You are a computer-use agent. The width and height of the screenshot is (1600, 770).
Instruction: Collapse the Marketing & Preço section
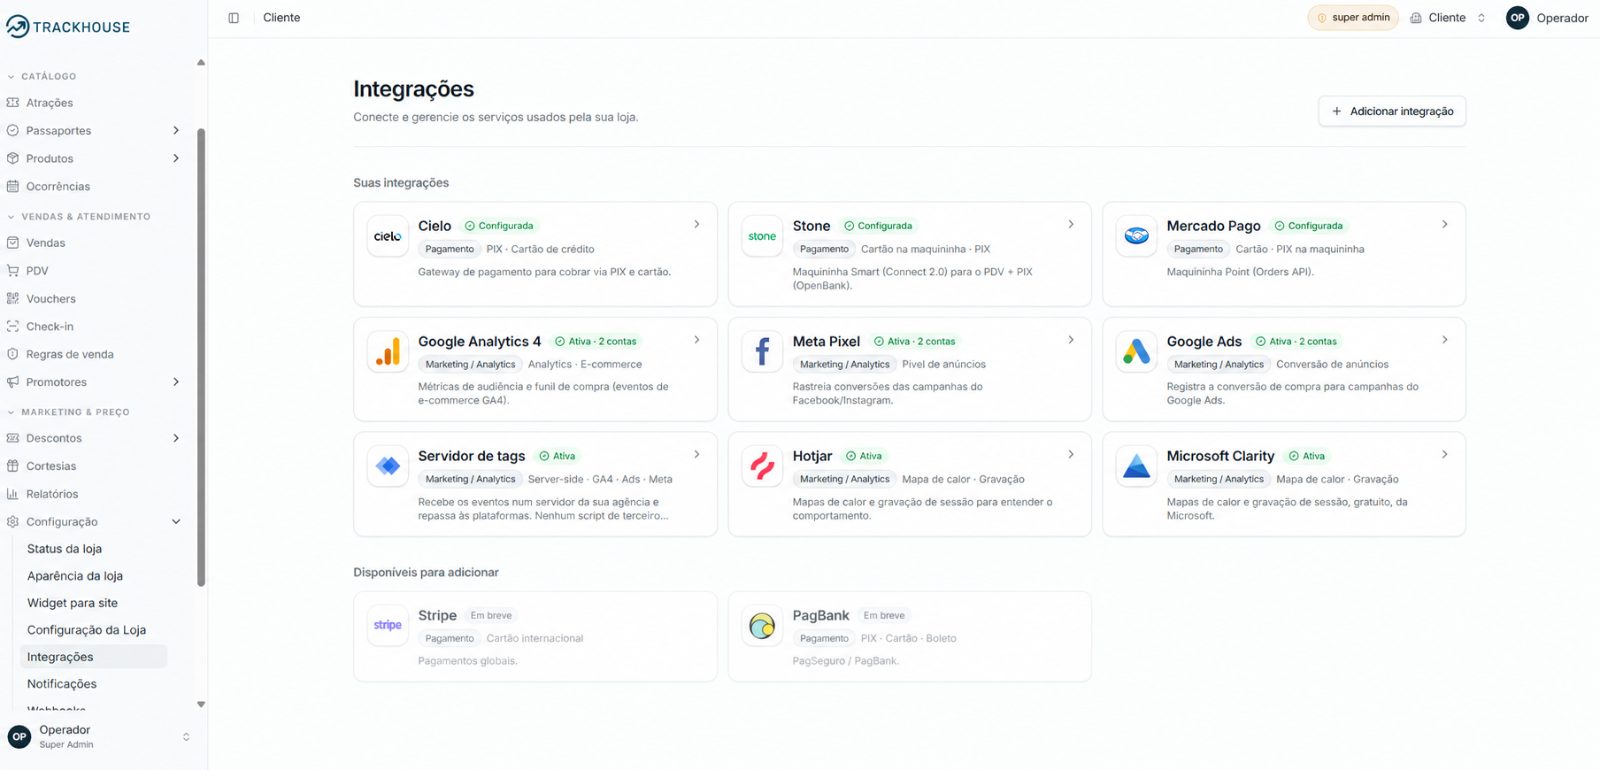coord(68,412)
